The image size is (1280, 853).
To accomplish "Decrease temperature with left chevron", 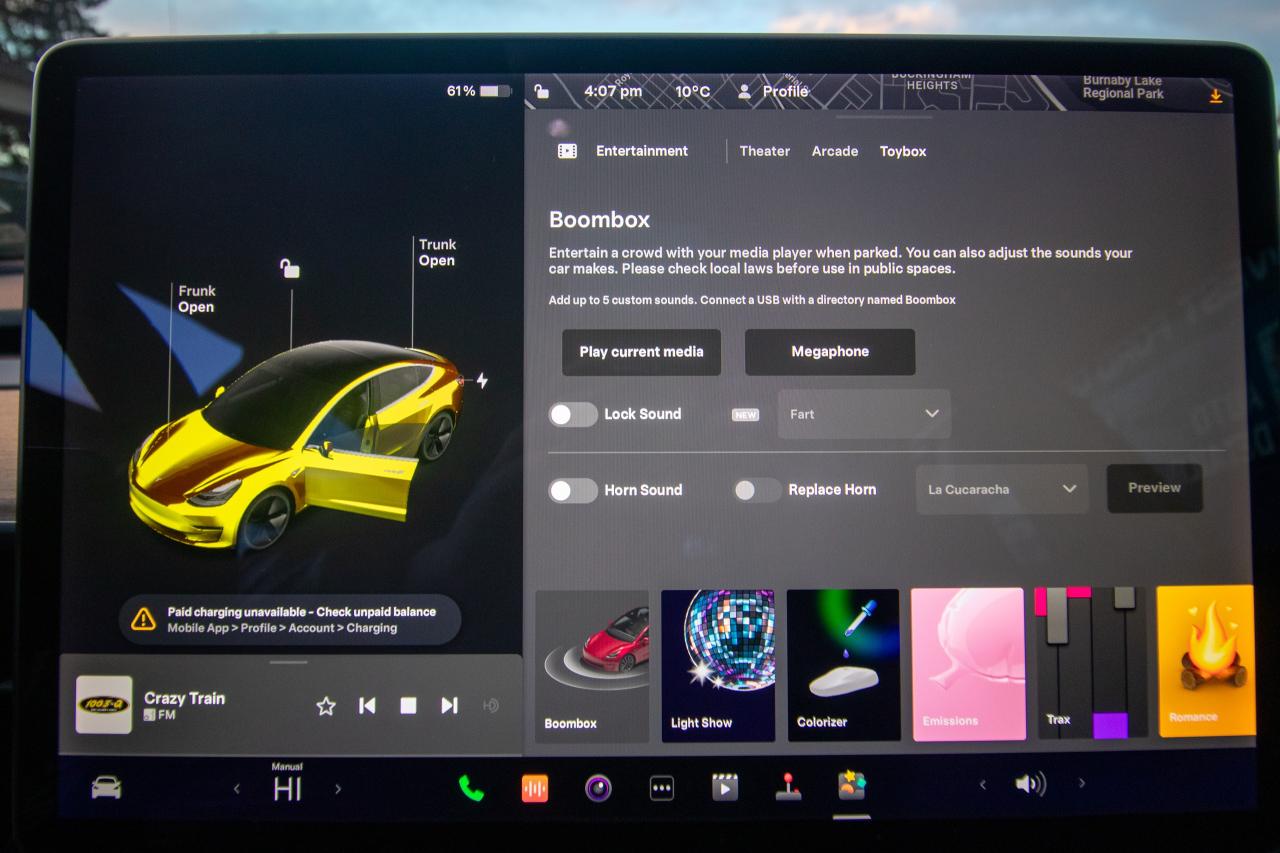I will (x=237, y=789).
